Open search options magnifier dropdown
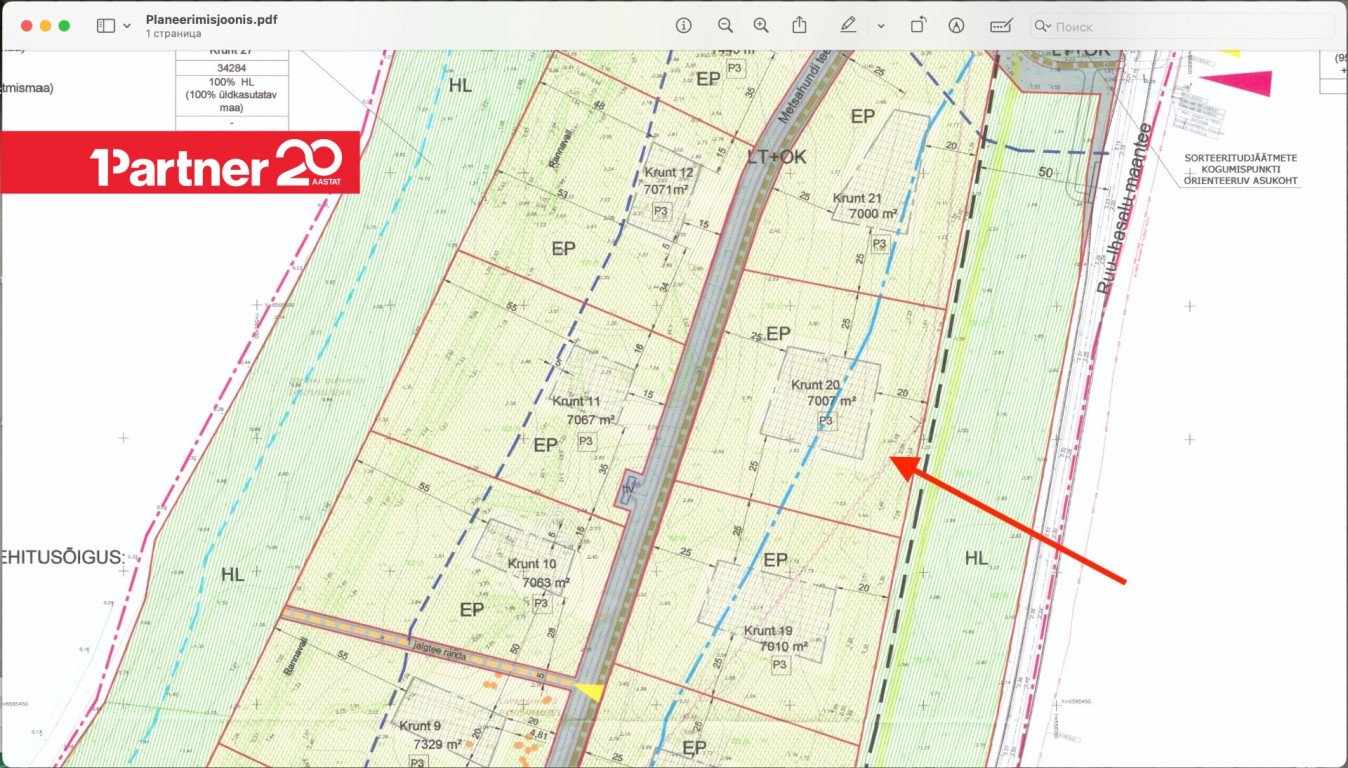Screen dimensions: 1348x768 tap(1043, 27)
